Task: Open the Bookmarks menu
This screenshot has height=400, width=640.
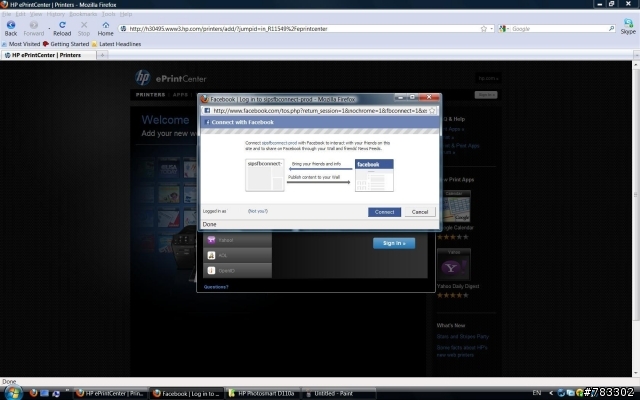Action: [x=83, y=14]
